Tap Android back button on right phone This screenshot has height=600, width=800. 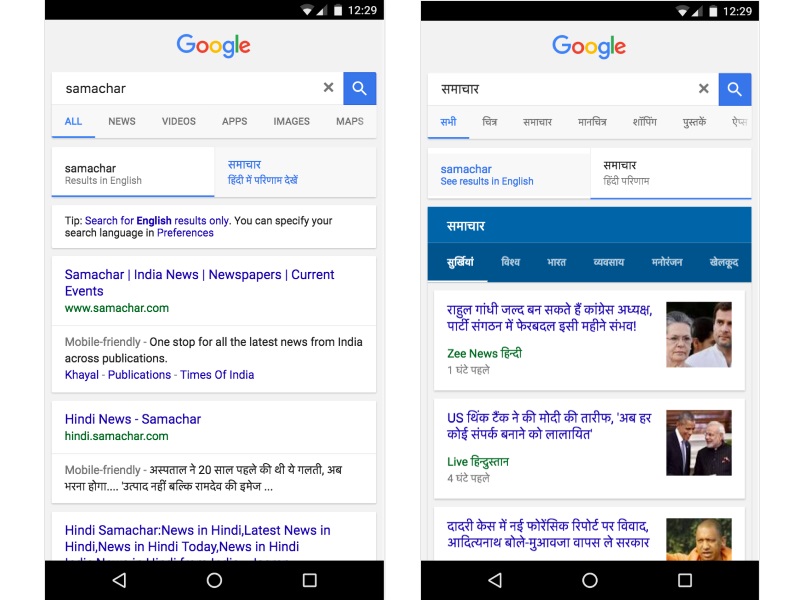(495, 580)
